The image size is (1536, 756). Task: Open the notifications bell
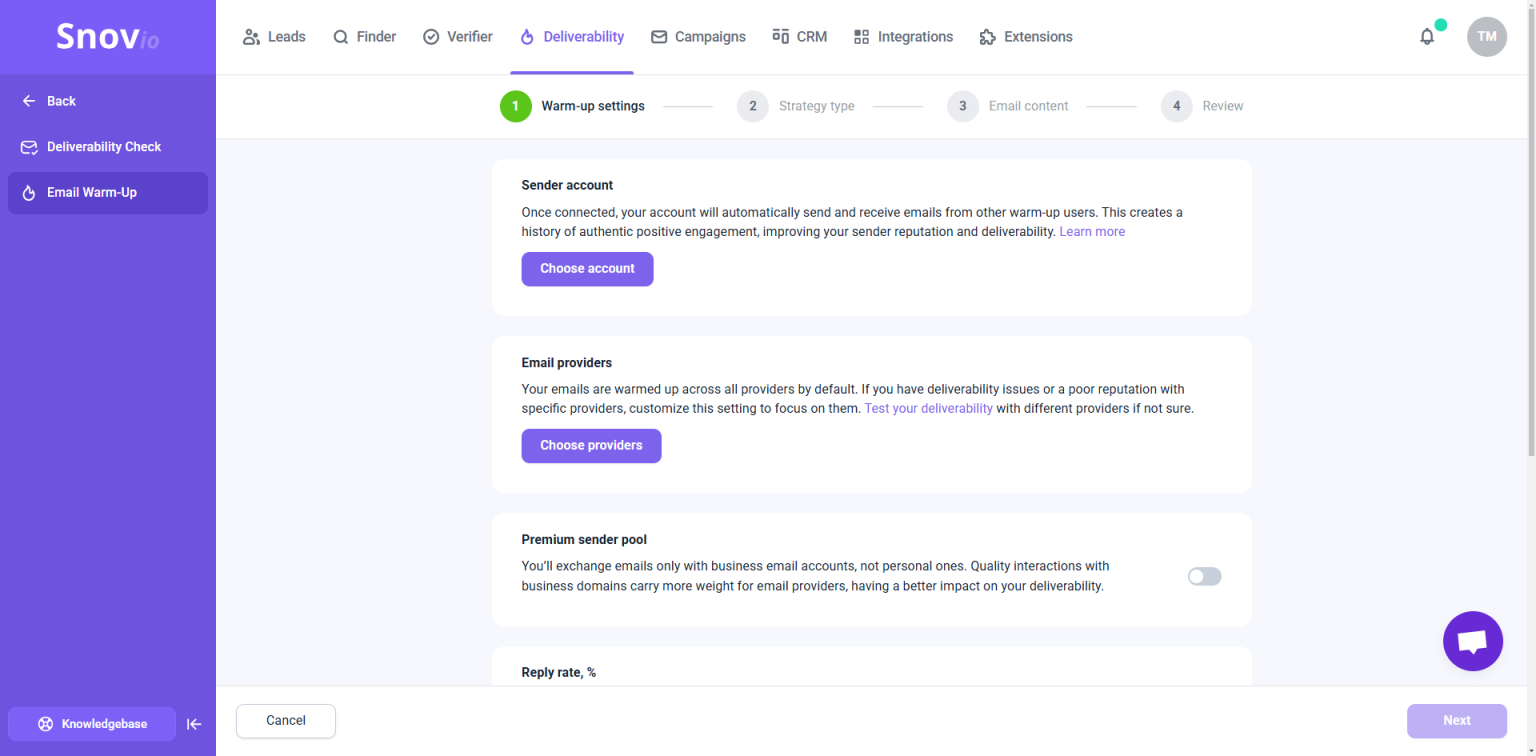[1427, 37]
